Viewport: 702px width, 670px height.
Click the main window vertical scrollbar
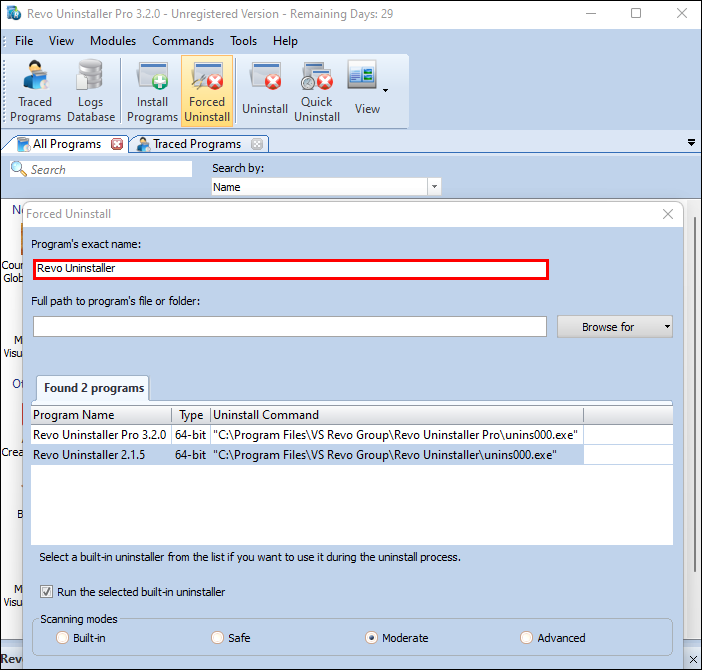694,394
